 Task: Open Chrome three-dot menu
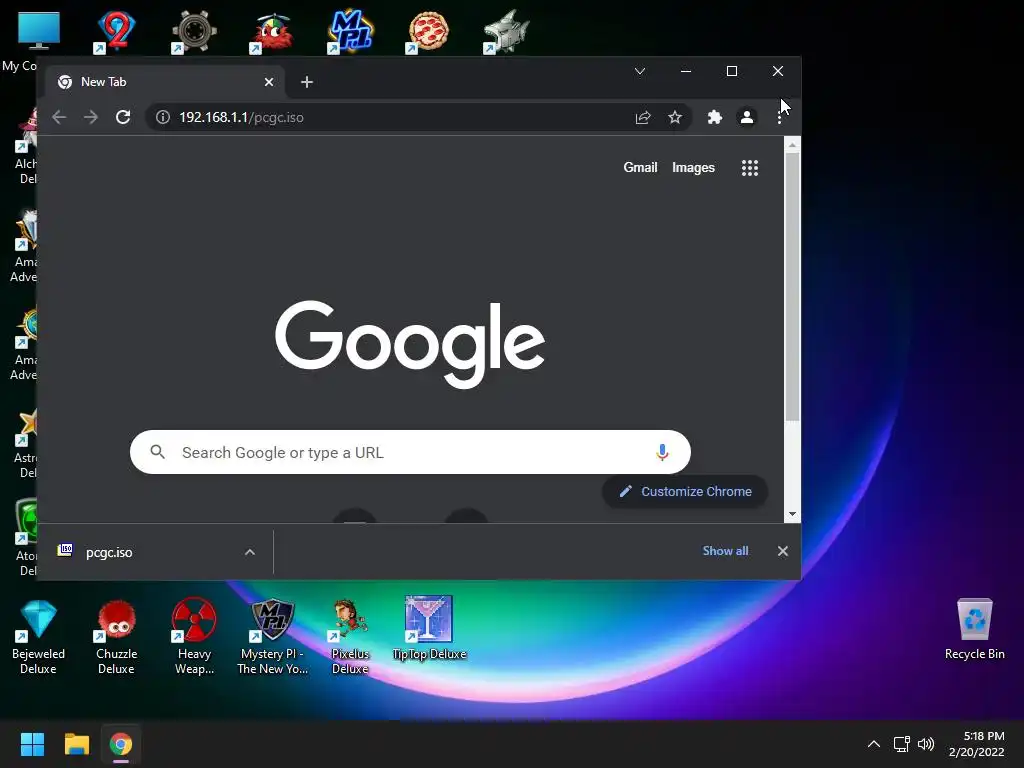(x=778, y=118)
